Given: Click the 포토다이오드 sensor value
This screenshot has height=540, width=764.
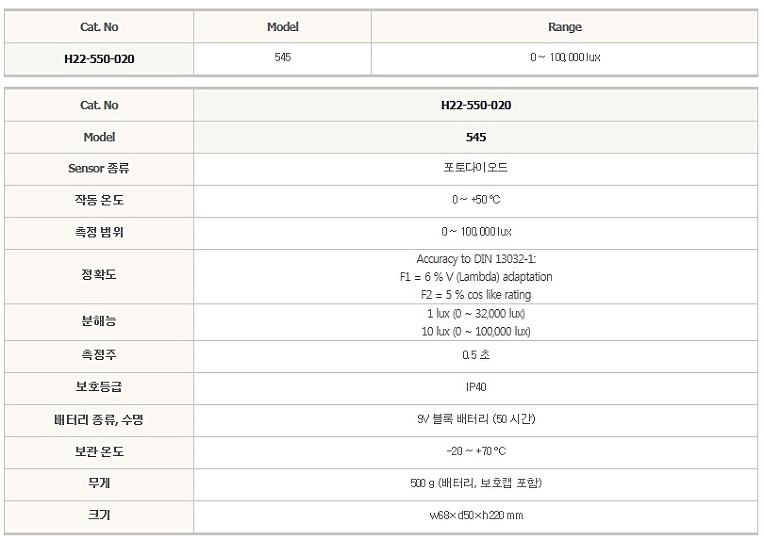Looking at the screenshot, I should tap(476, 168).
